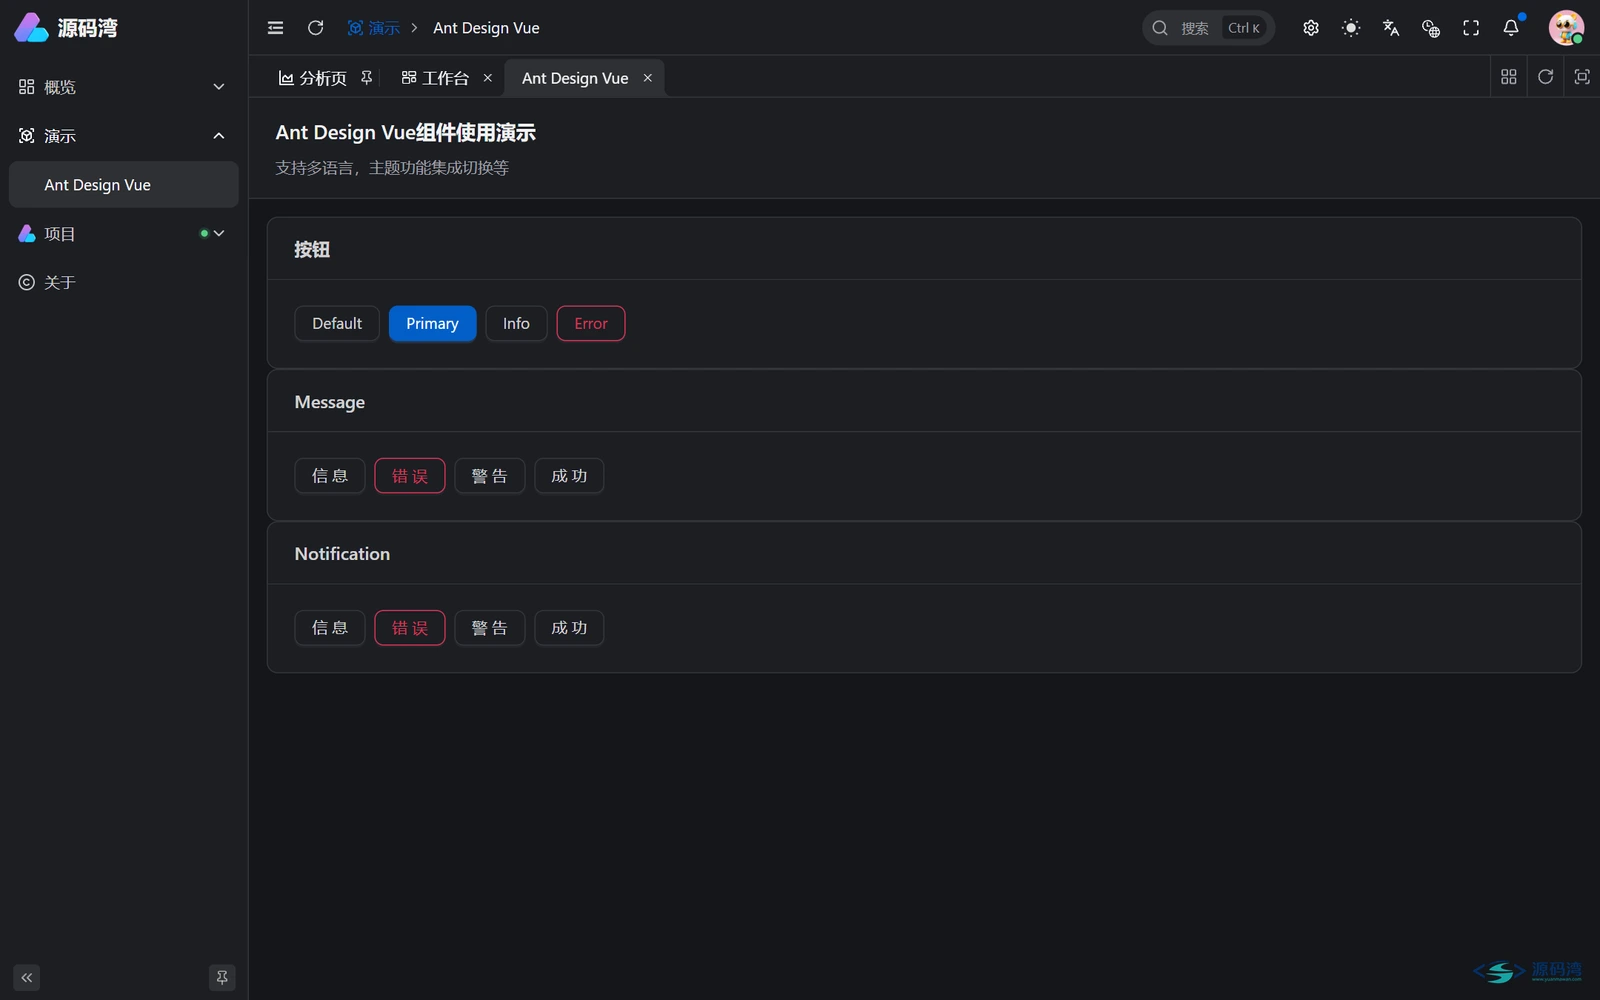The height and width of the screenshot is (1000, 1600).
Task: Open Ant Design Vue sidebar item
Action: coord(124,185)
